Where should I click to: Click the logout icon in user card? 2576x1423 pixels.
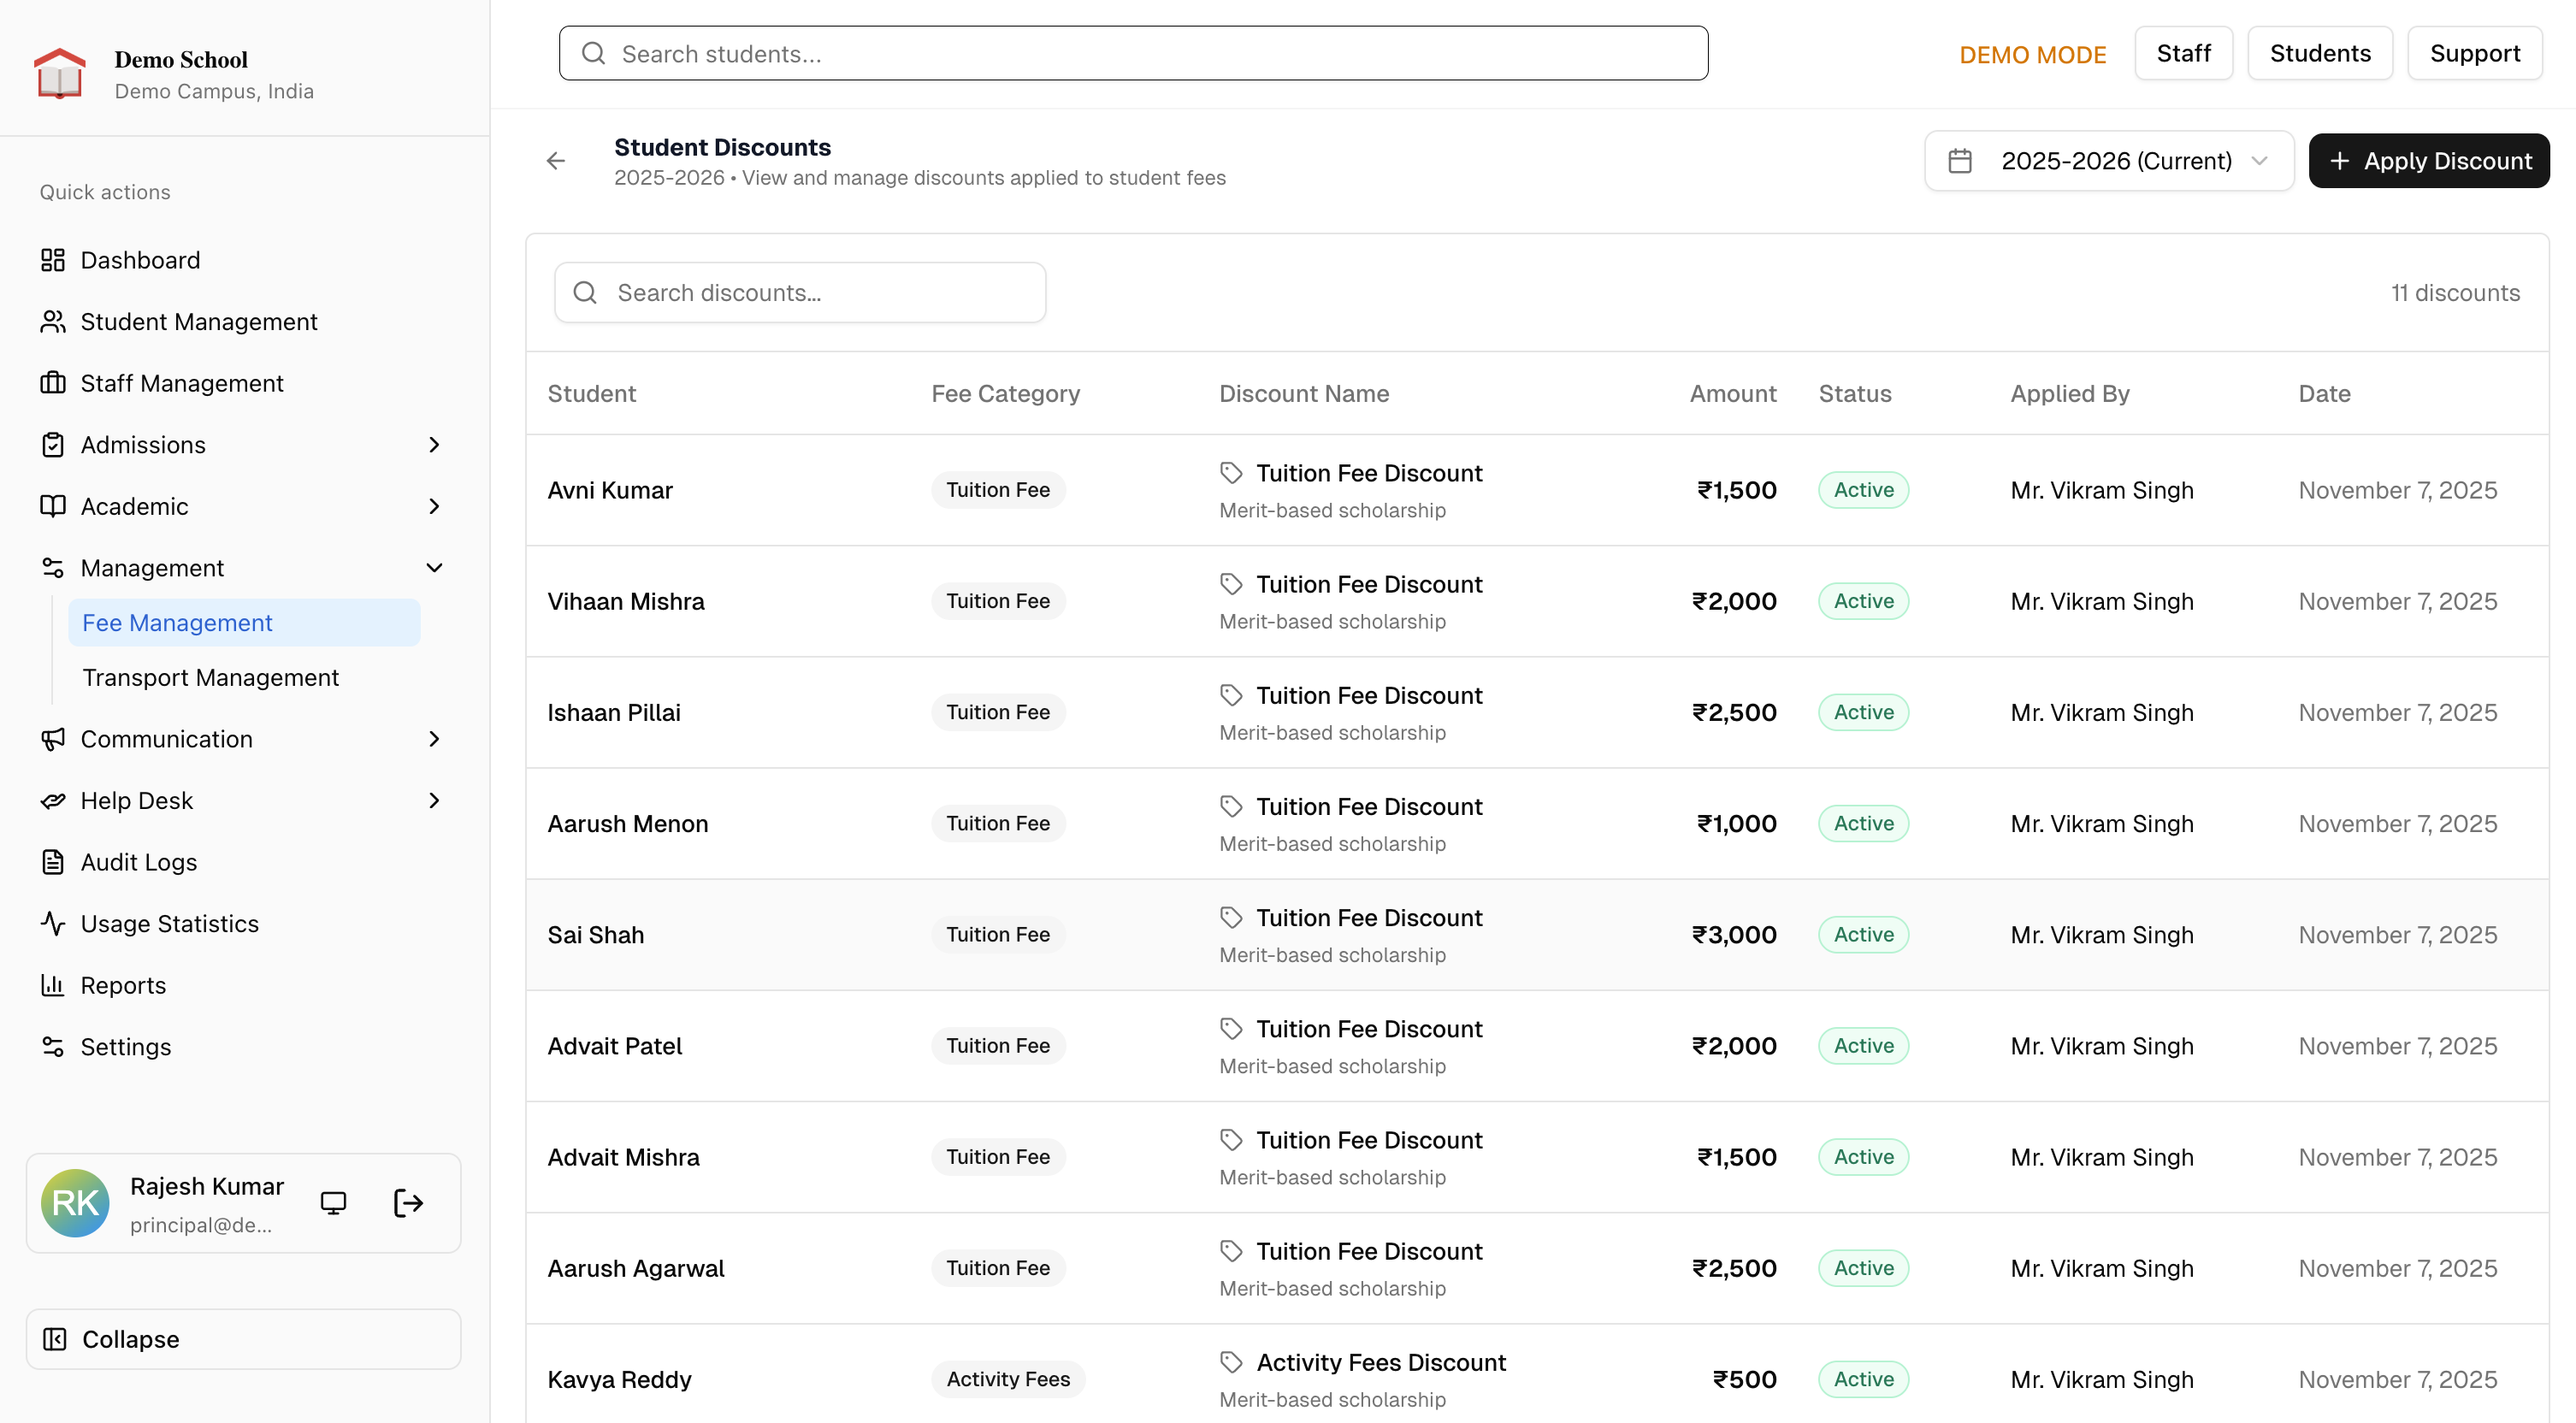(408, 1203)
